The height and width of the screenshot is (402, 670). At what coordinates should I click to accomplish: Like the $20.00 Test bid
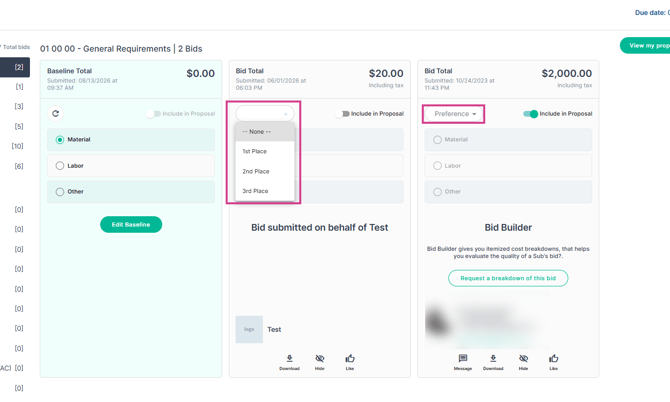pyautogui.click(x=350, y=362)
